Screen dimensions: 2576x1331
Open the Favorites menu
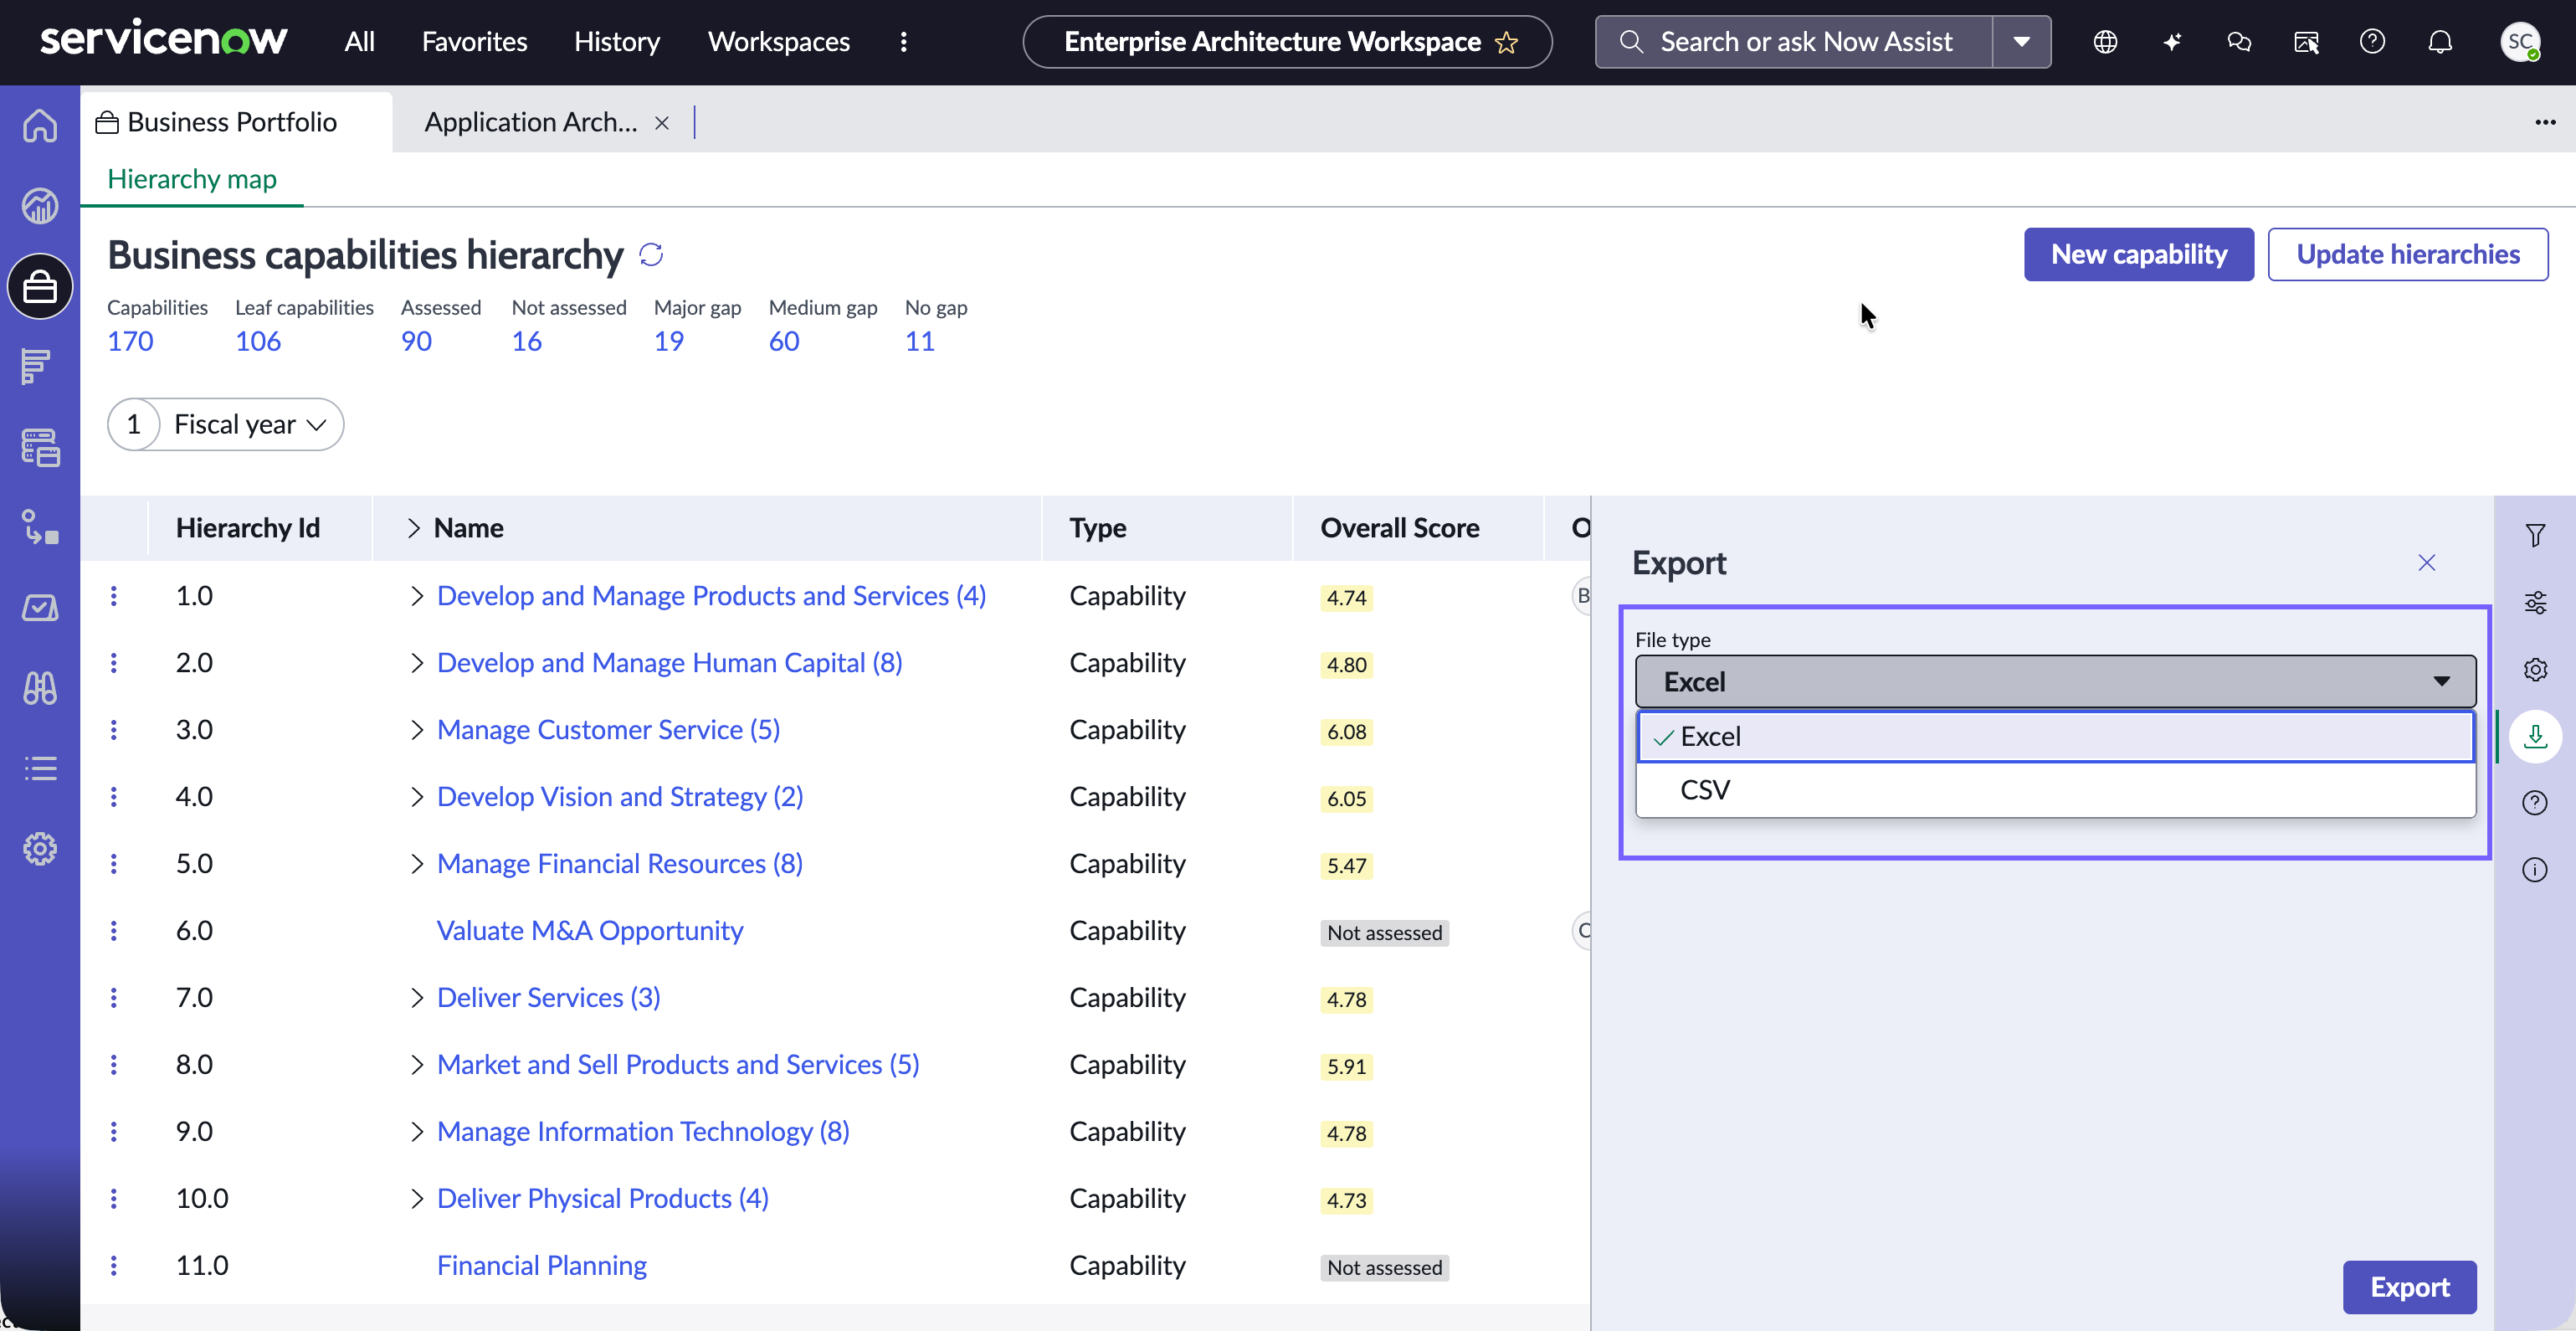coord(474,42)
